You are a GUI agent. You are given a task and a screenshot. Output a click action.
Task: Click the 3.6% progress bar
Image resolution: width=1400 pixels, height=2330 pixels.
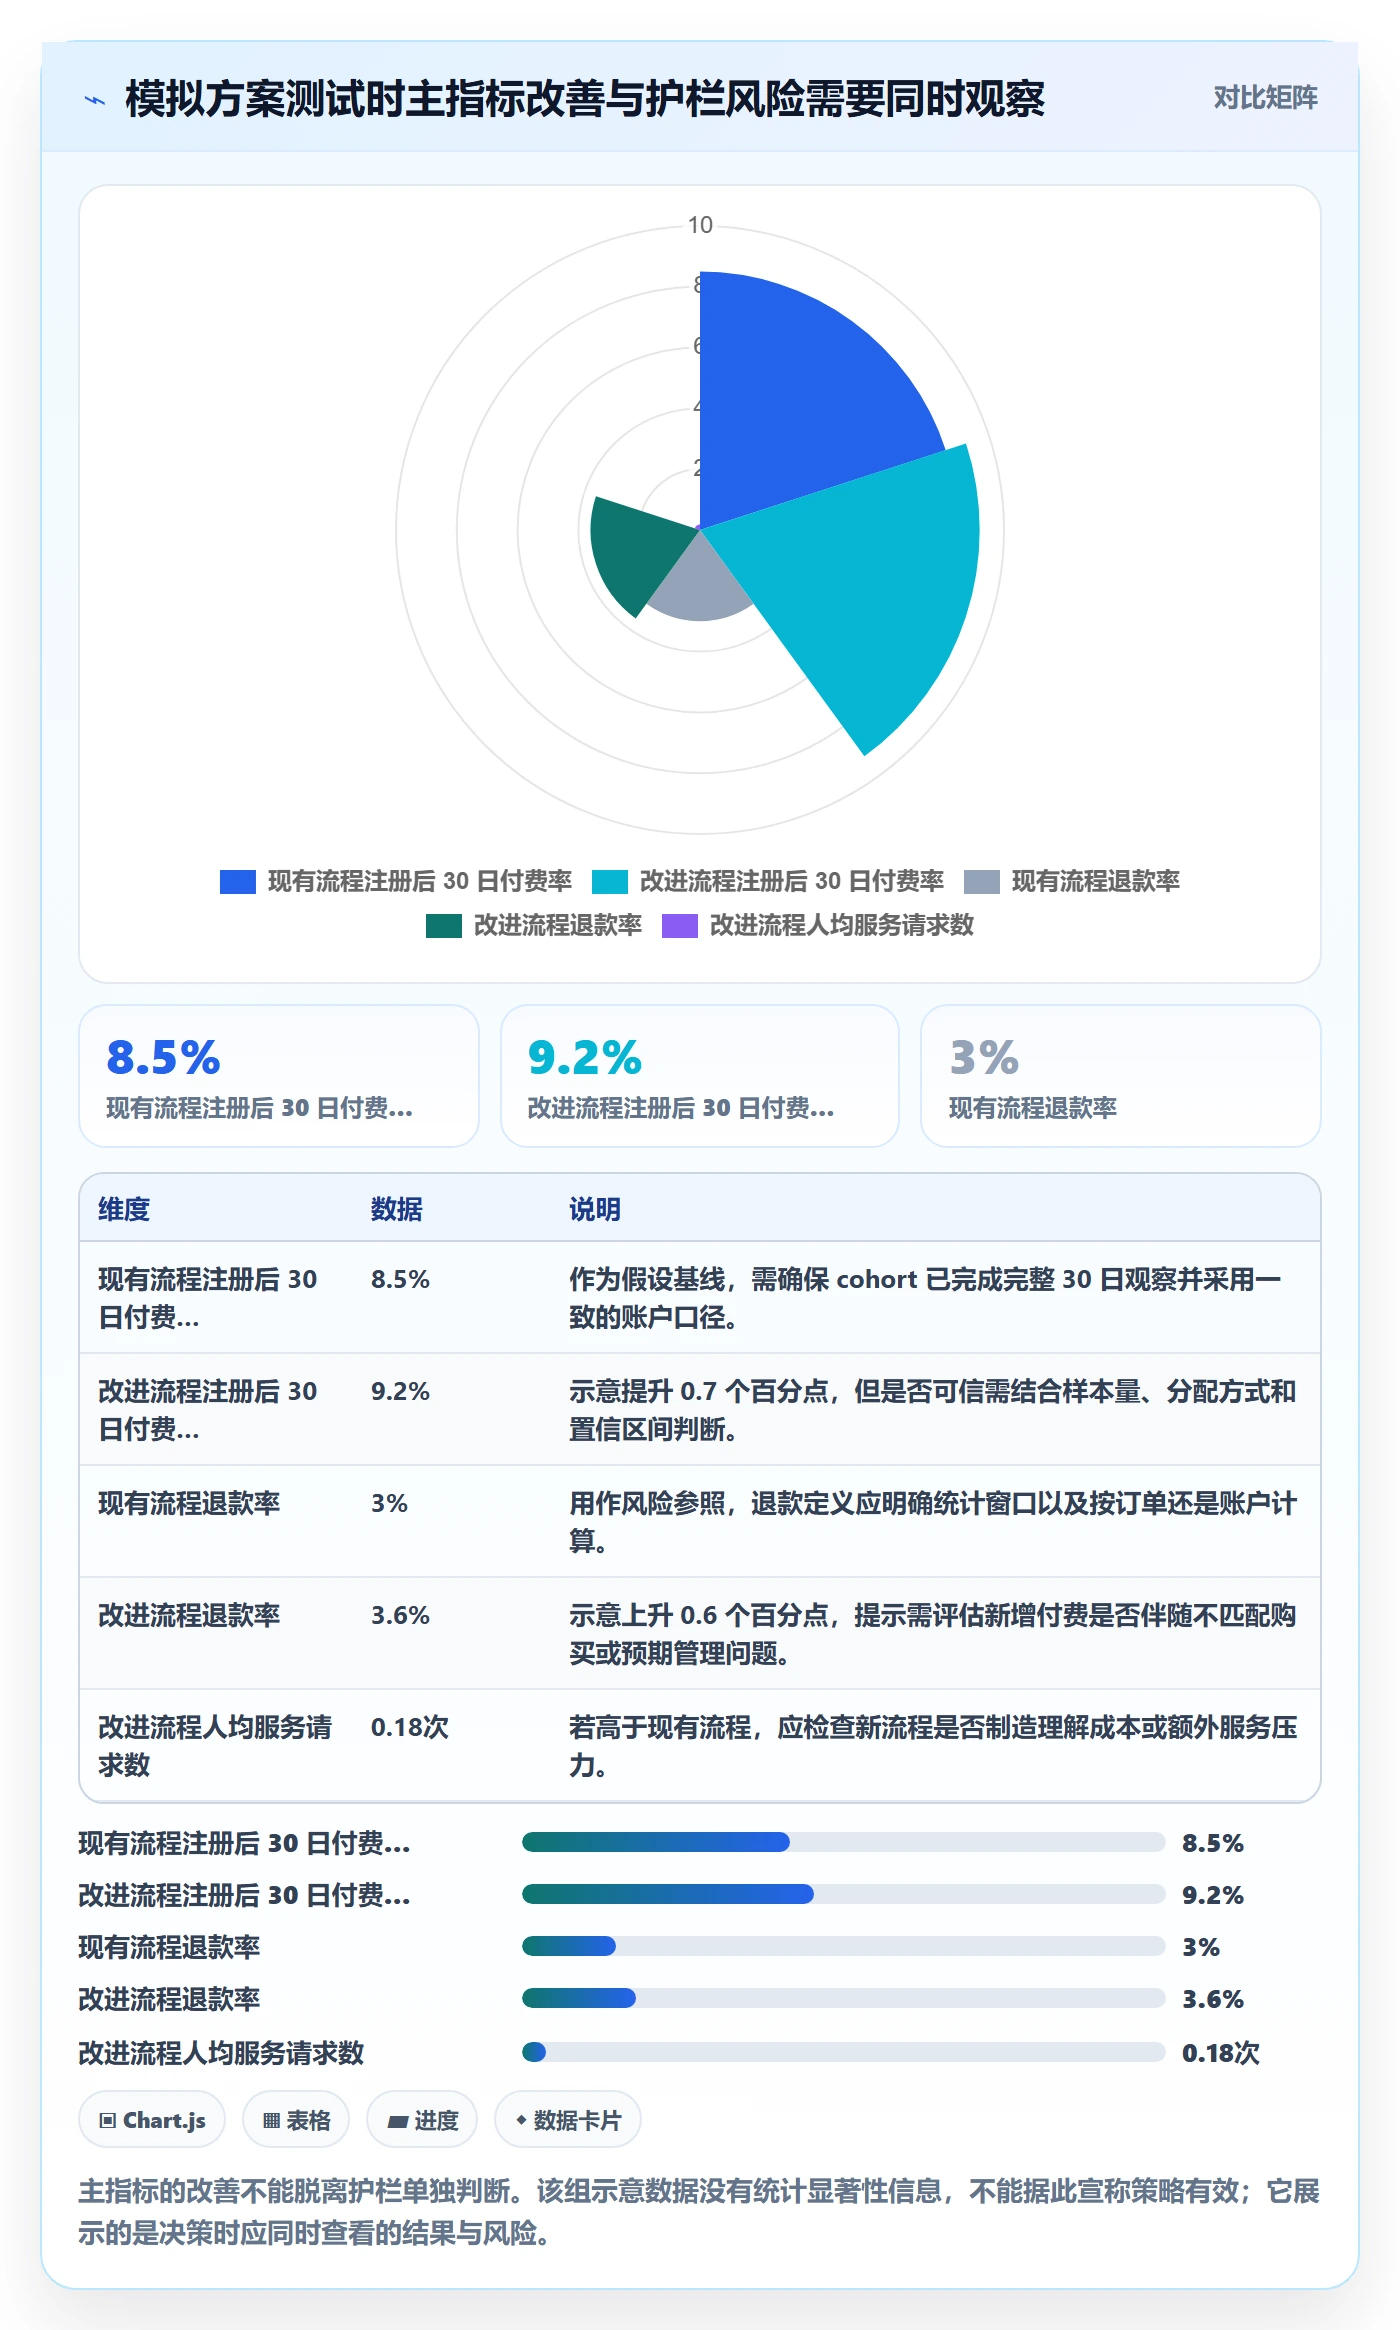[x=844, y=1998]
